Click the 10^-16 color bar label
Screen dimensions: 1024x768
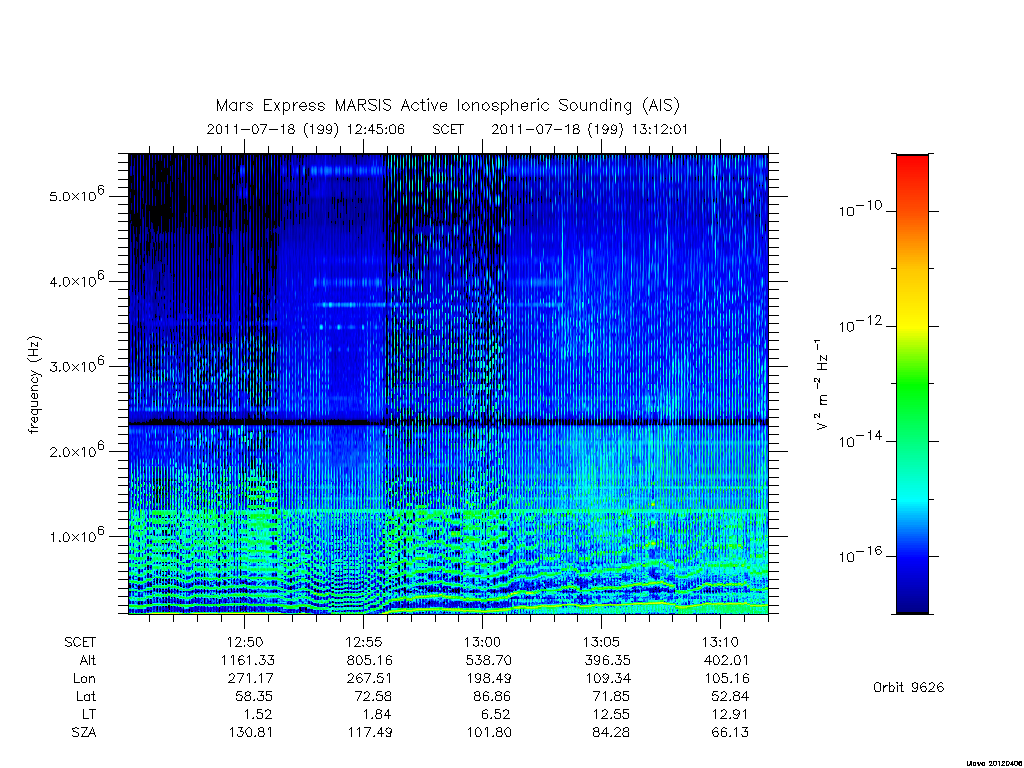[x=860, y=555]
